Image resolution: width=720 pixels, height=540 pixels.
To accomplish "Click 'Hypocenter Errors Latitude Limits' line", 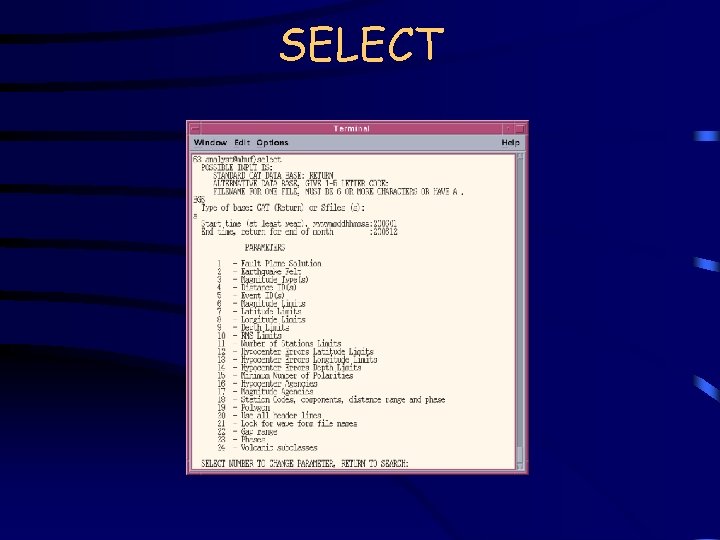I will pyautogui.click(x=295, y=352).
